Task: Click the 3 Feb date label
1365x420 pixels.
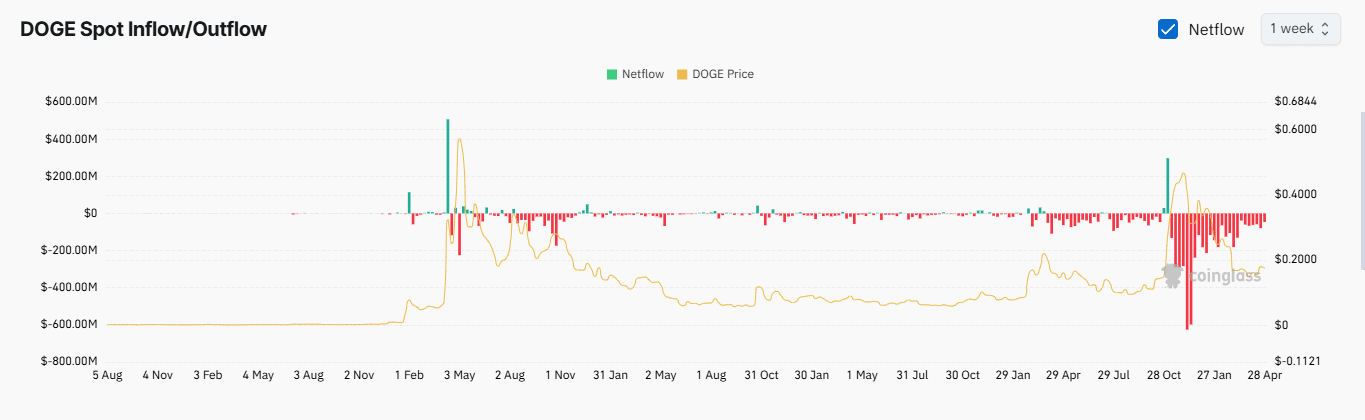Action: click(207, 376)
